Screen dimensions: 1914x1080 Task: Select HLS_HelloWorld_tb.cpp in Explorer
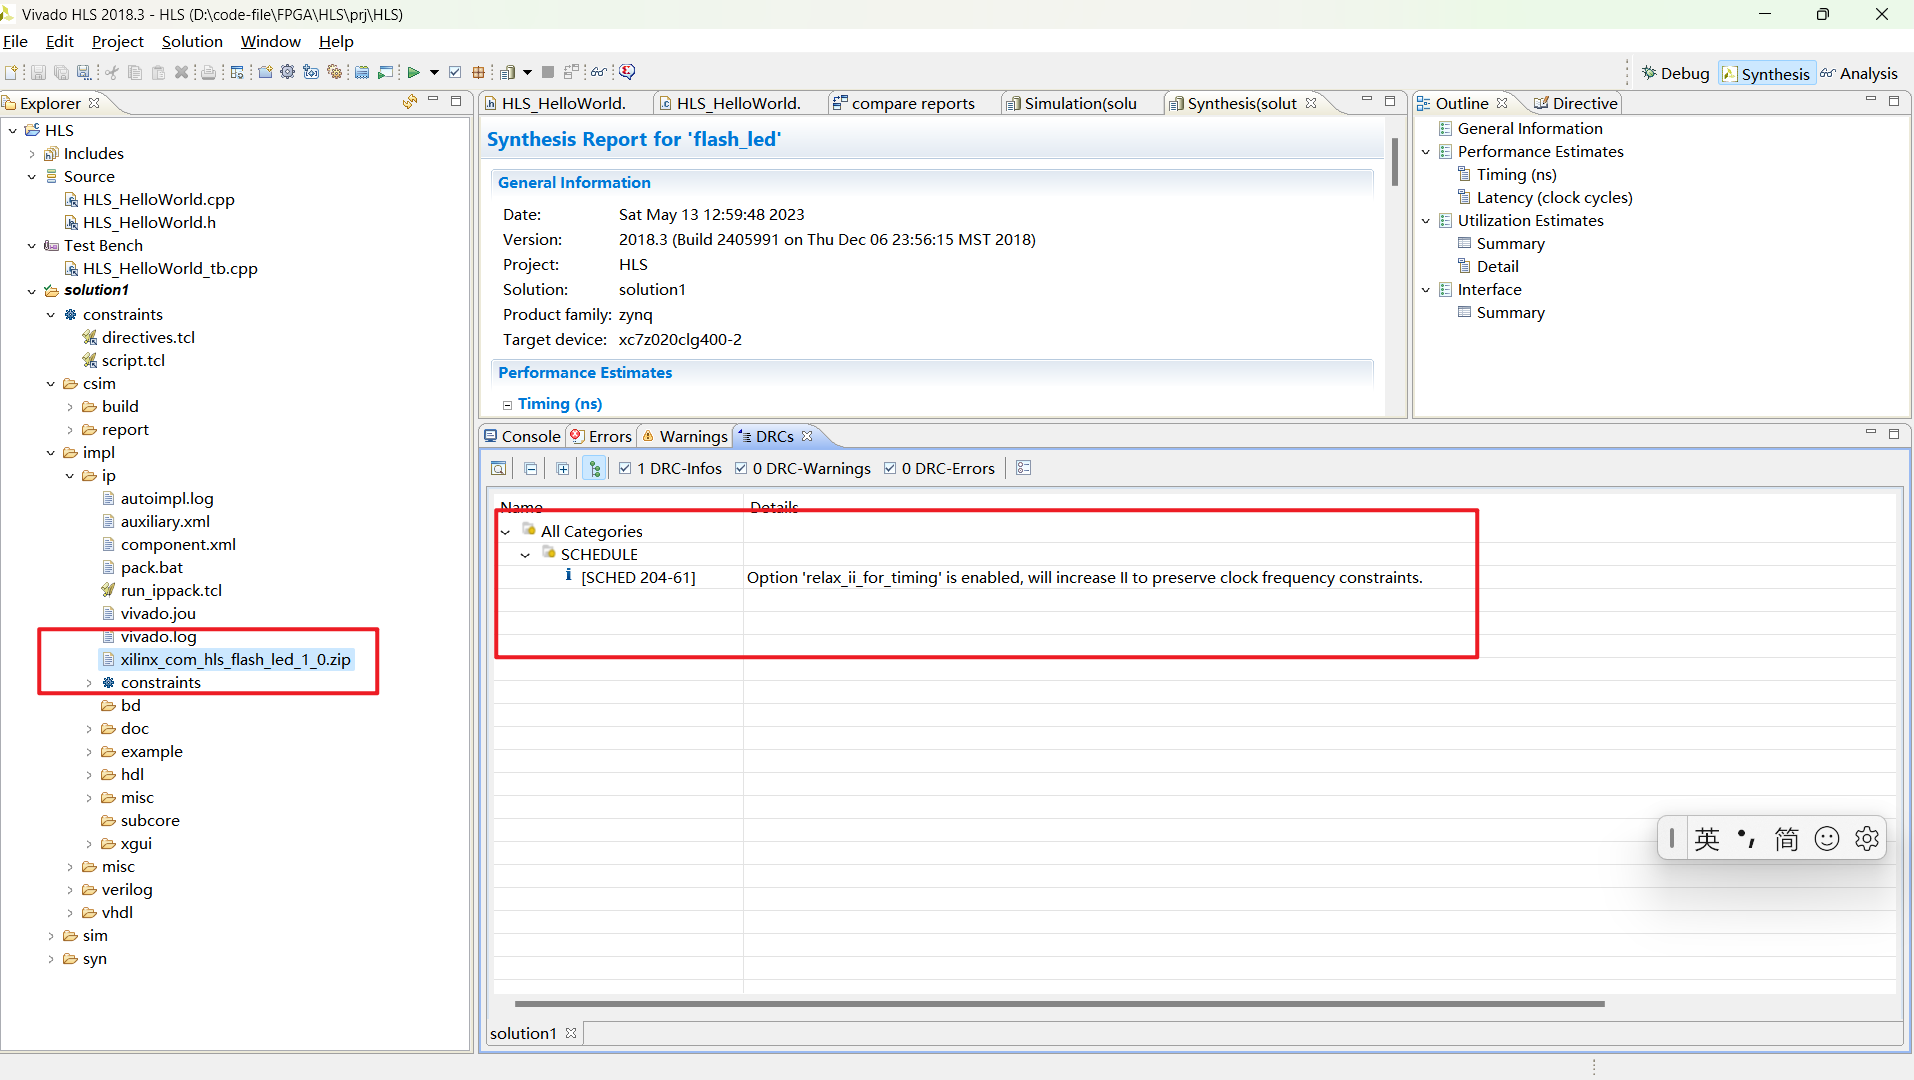pos(170,269)
